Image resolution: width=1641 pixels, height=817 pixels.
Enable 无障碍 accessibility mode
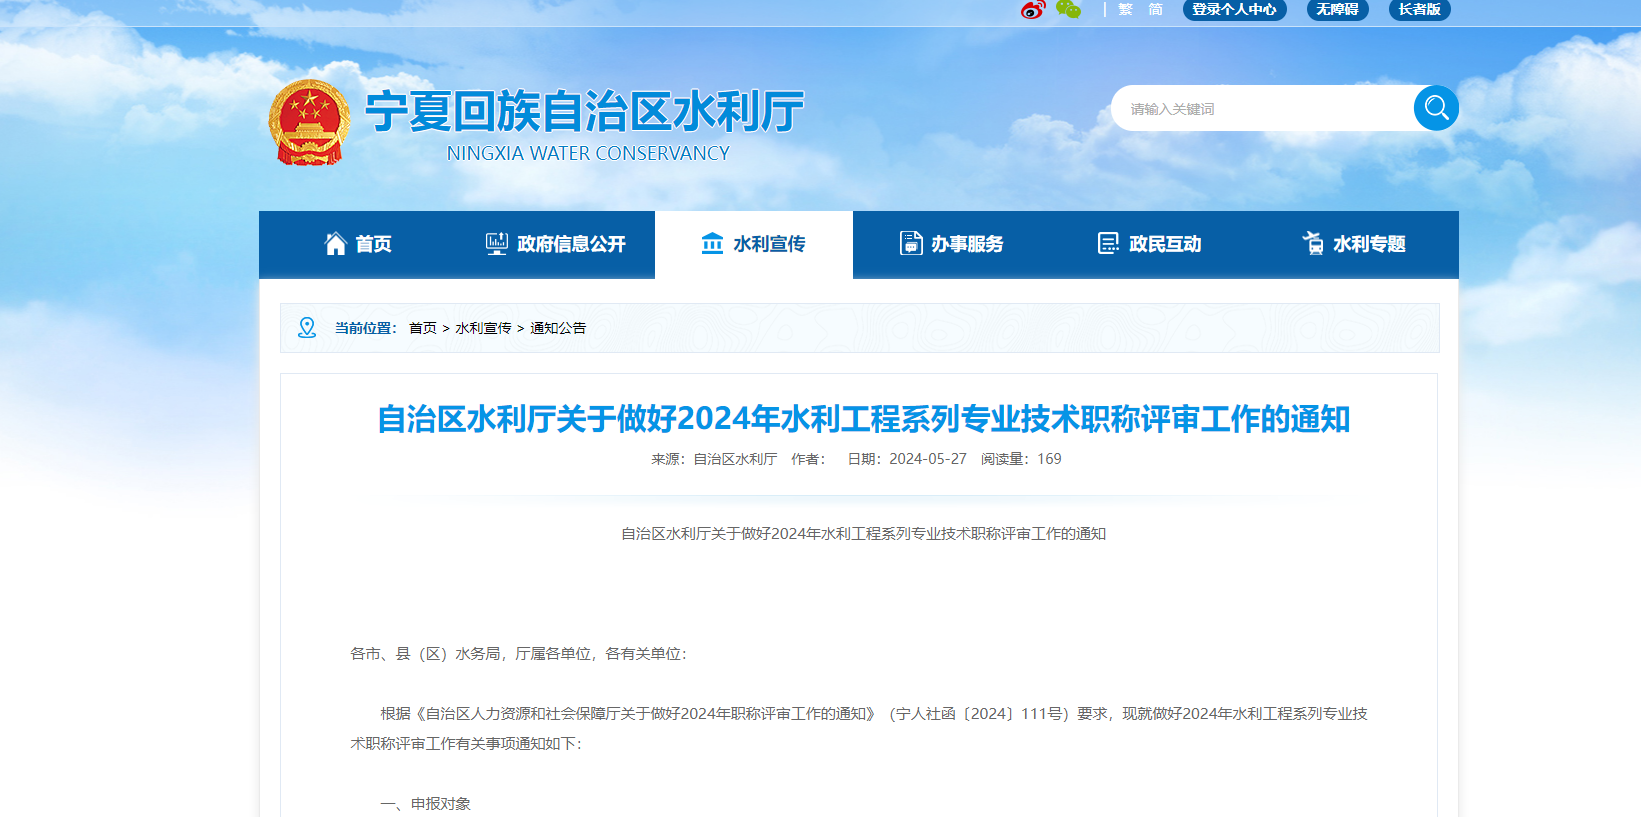[x=1337, y=10]
